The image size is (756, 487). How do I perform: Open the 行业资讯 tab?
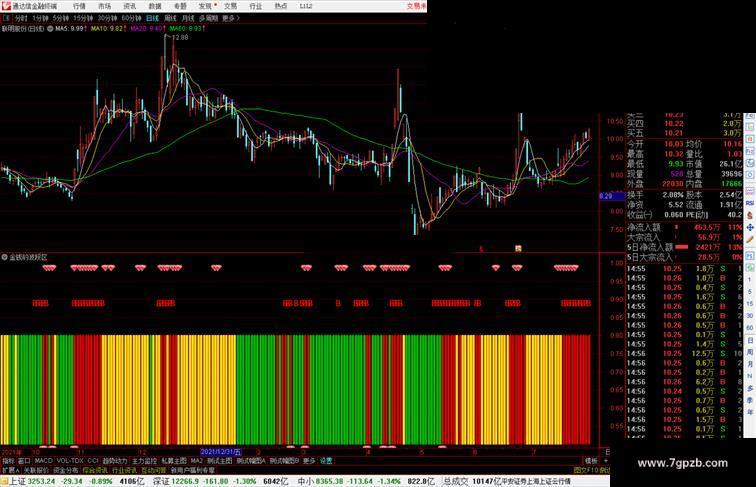(x=124, y=470)
